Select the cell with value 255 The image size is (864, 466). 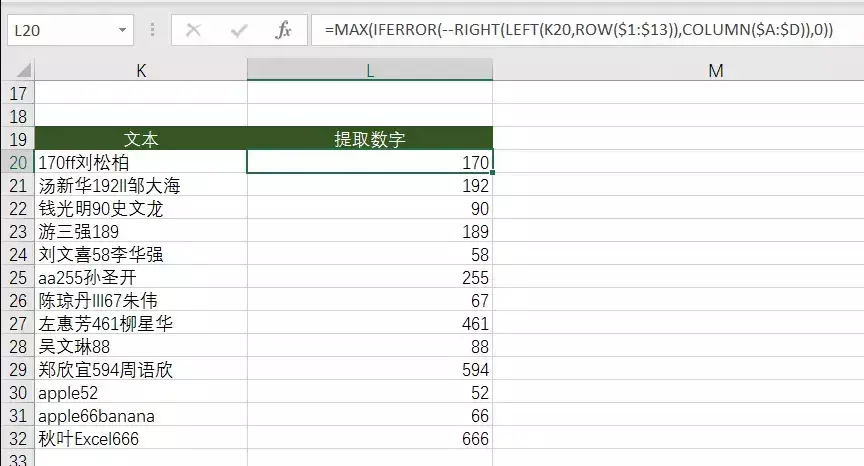(370, 278)
